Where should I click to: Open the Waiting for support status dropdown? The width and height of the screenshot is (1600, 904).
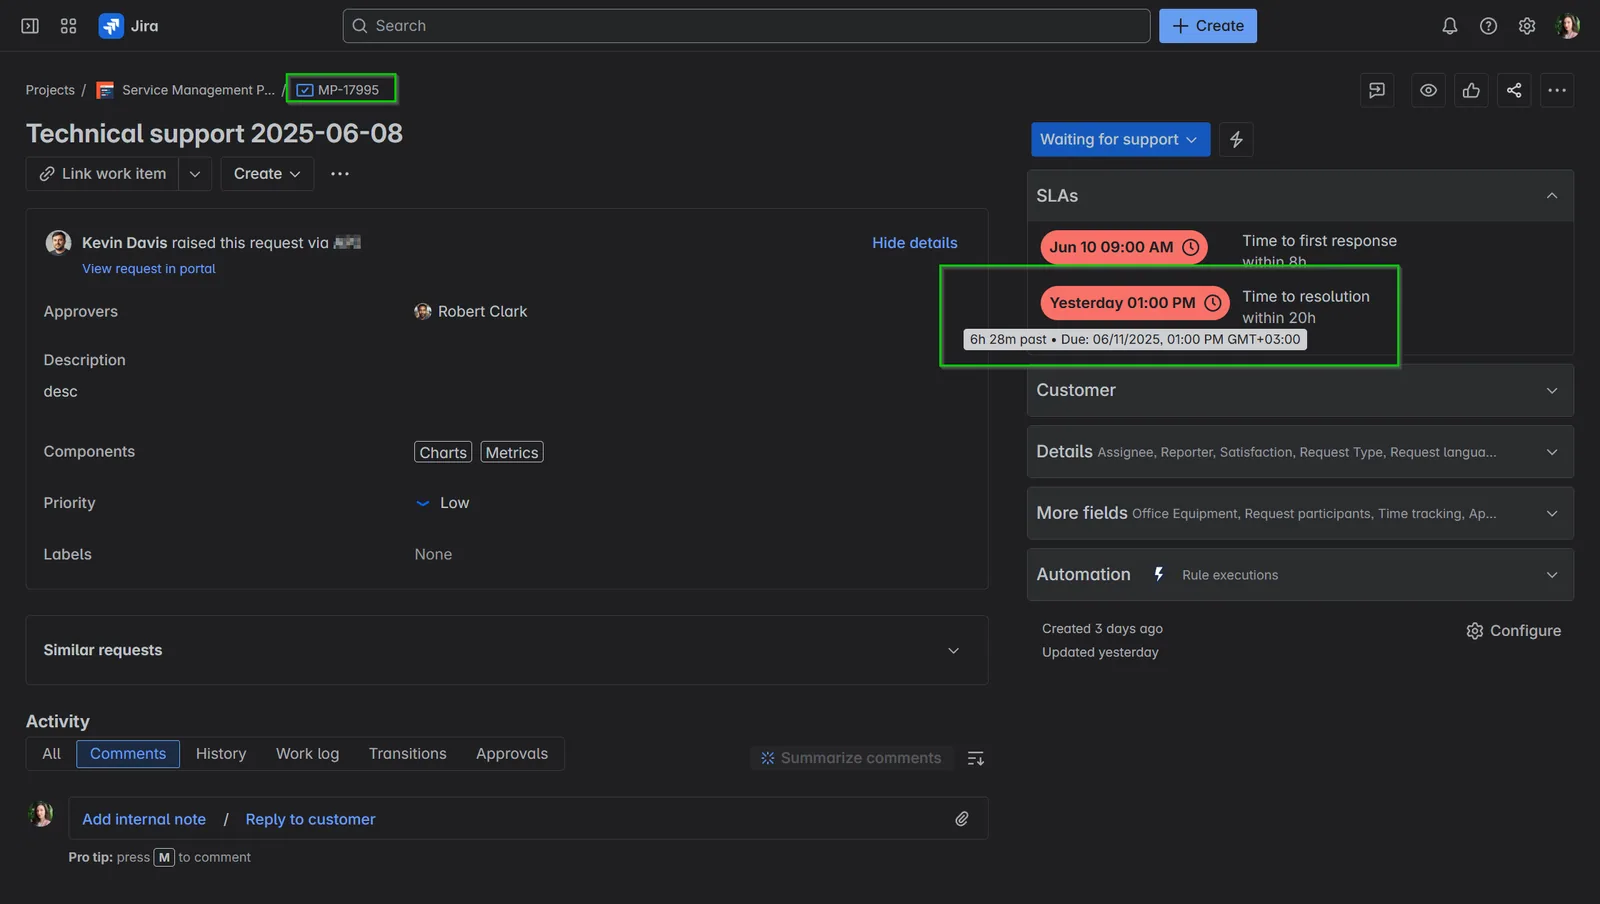click(1120, 139)
